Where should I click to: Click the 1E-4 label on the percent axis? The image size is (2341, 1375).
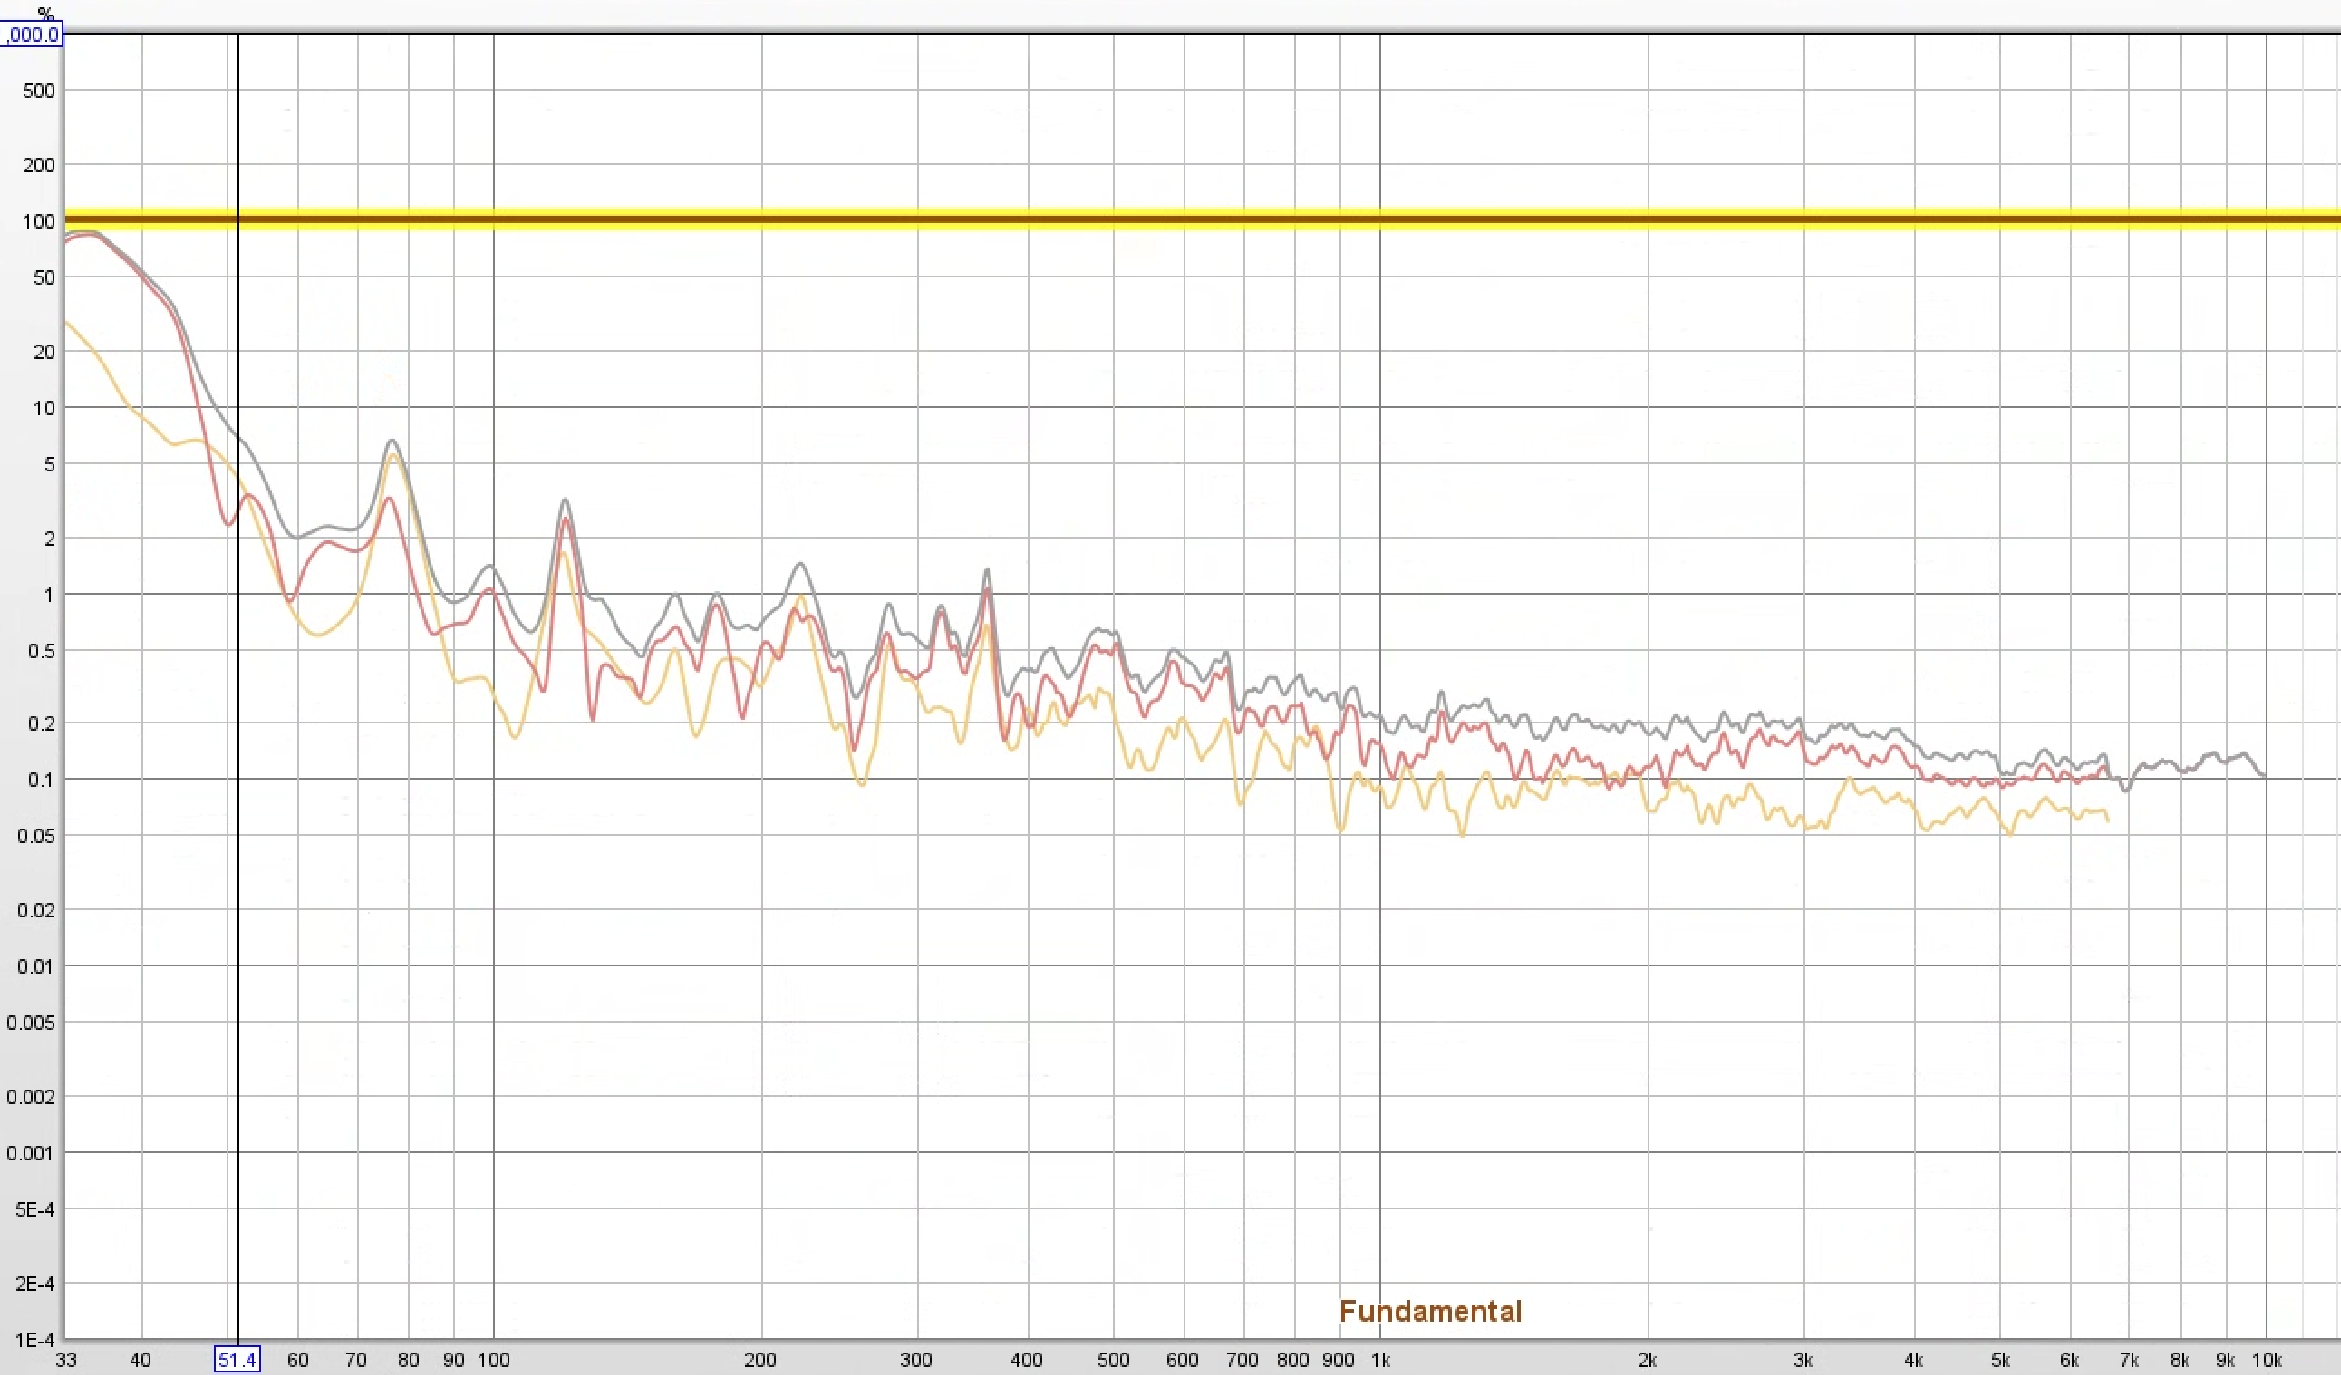click(x=34, y=1339)
